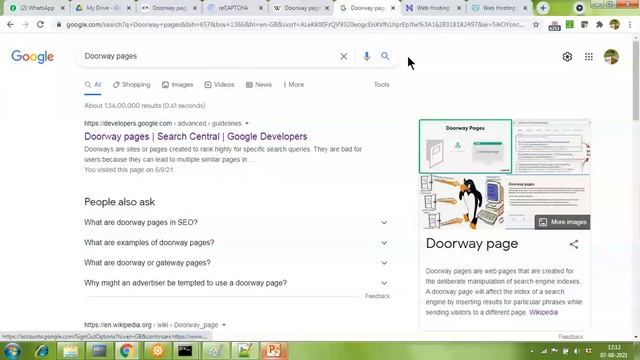Click the address bar URL
The width and height of the screenshot is (640, 360).
[294, 24]
